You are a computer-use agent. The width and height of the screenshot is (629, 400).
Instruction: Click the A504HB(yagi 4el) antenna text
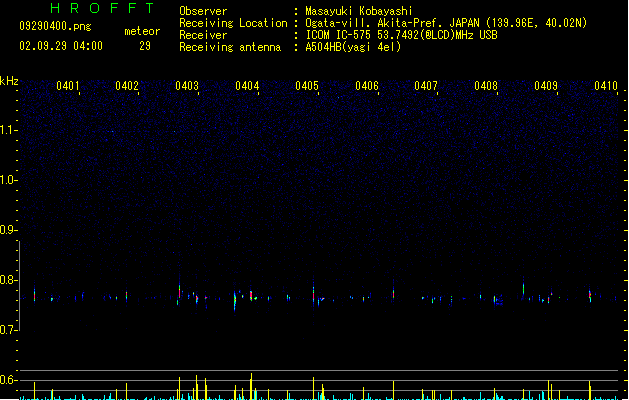coord(353,47)
